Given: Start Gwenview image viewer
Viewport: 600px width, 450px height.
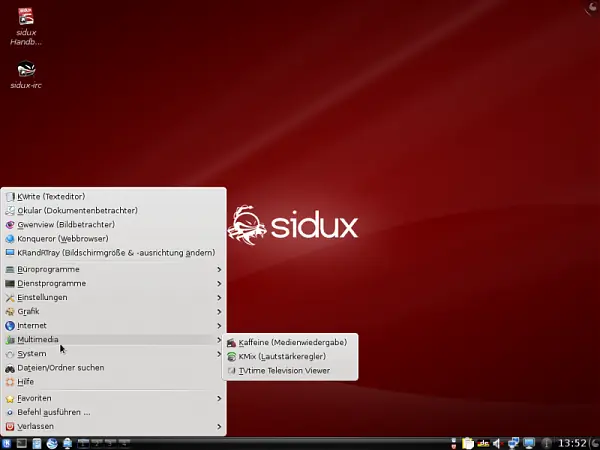Looking at the screenshot, I should (113, 225).
